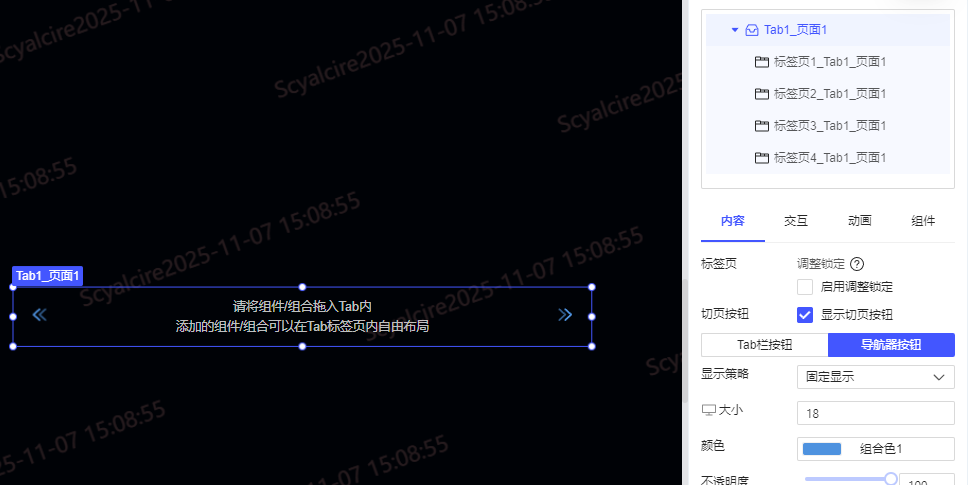Click folder icon of 标签页4_Tab1_页面1

pyautogui.click(x=762, y=158)
